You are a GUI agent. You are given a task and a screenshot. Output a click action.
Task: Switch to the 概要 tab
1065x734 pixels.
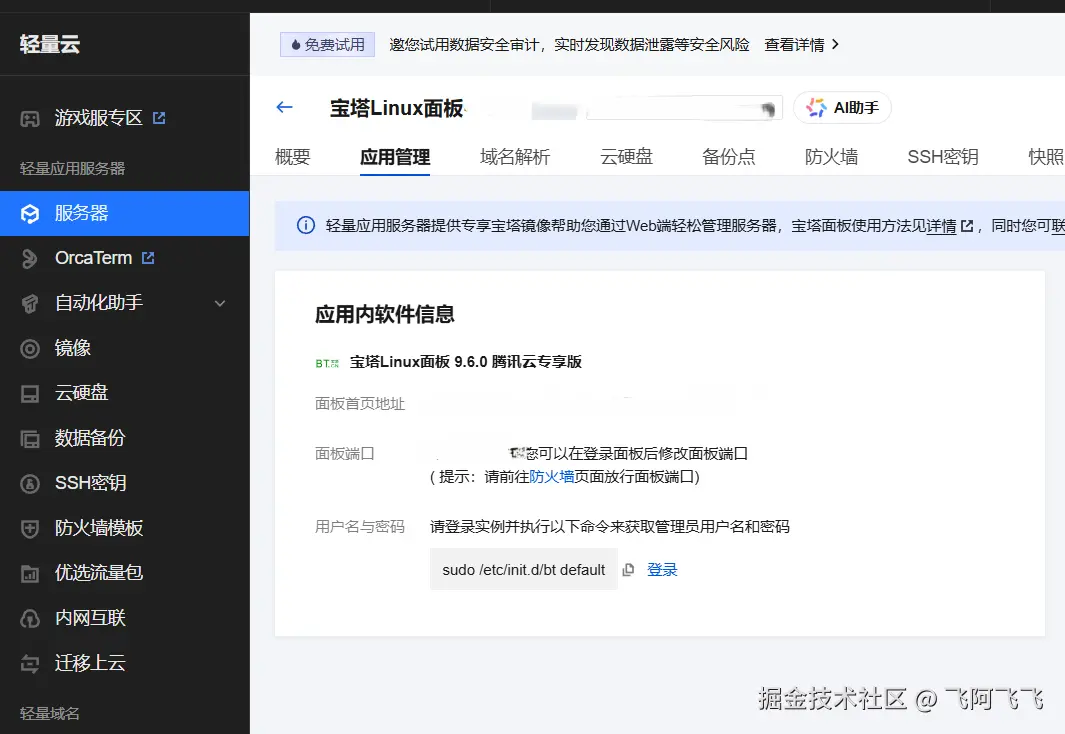pos(293,157)
